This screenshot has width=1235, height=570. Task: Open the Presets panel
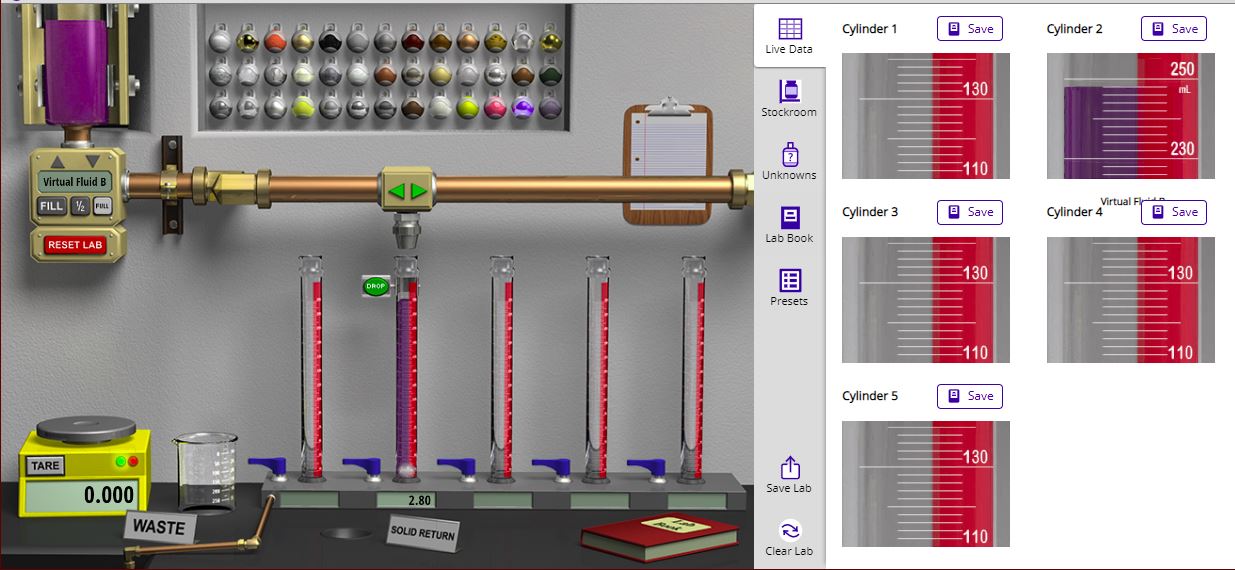pyautogui.click(x=789, y=288)
